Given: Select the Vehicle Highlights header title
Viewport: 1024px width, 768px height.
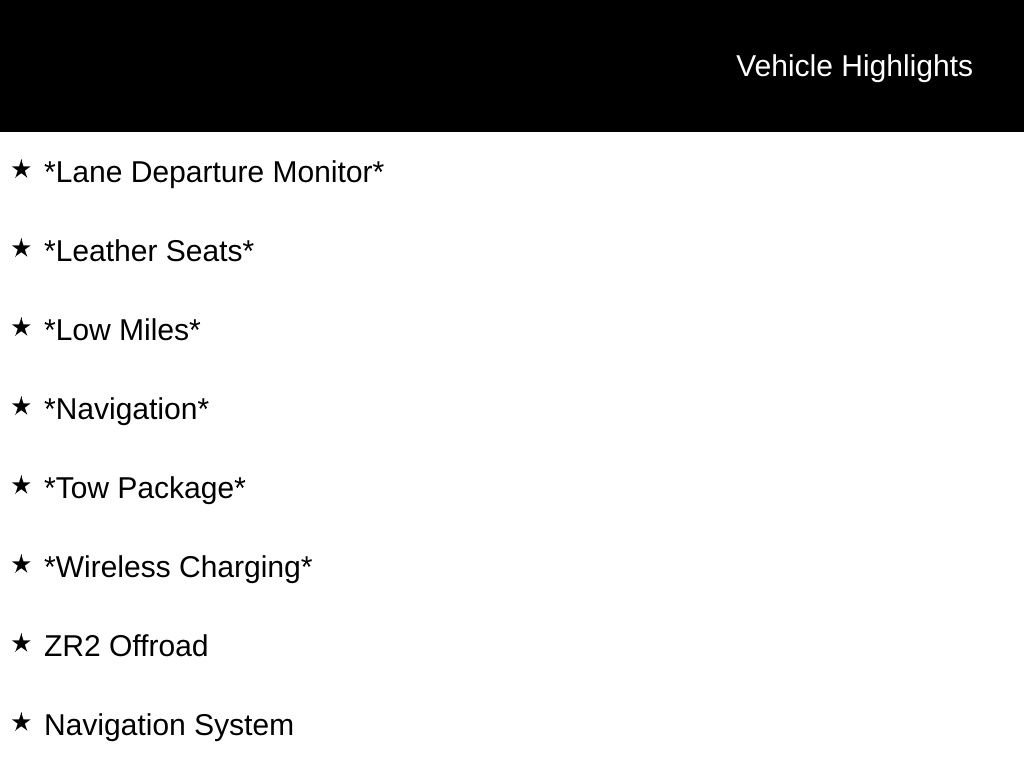Looking at the screenshot, I should tap(854, 67).
